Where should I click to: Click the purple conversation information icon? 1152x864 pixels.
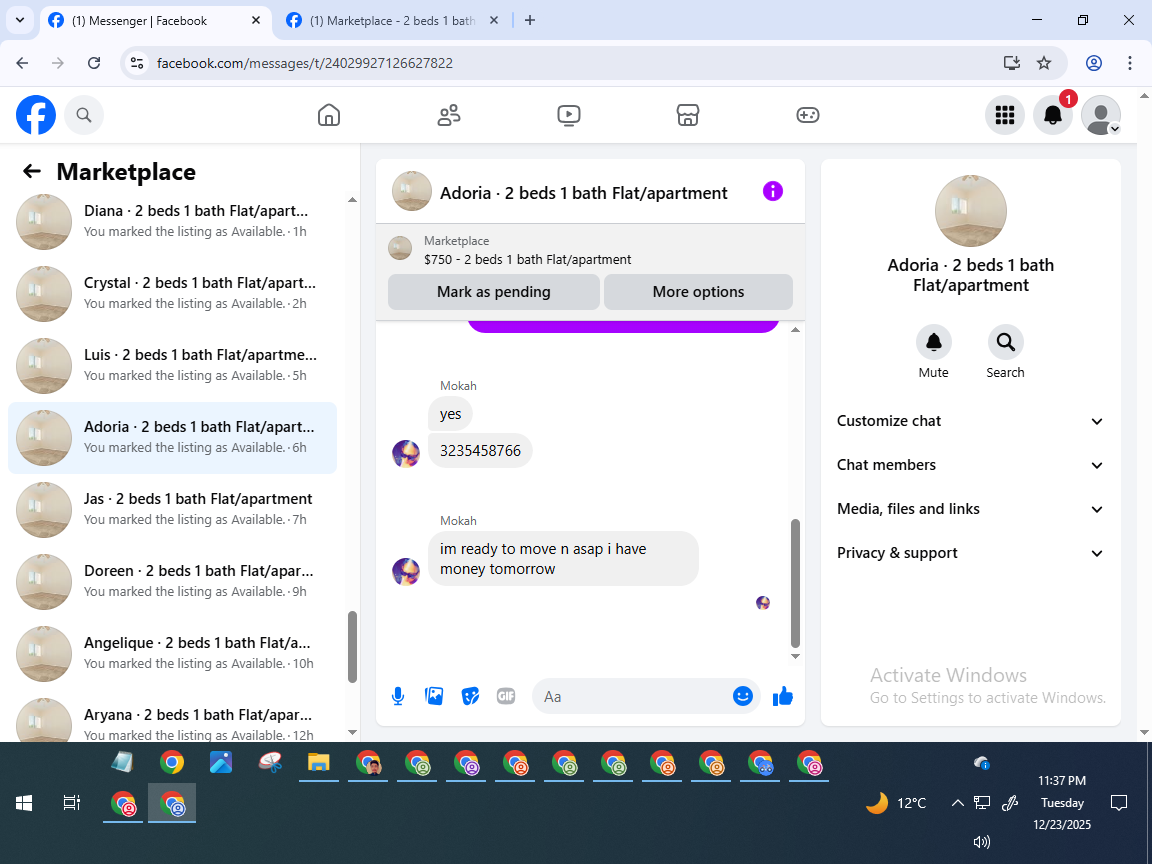773,192
